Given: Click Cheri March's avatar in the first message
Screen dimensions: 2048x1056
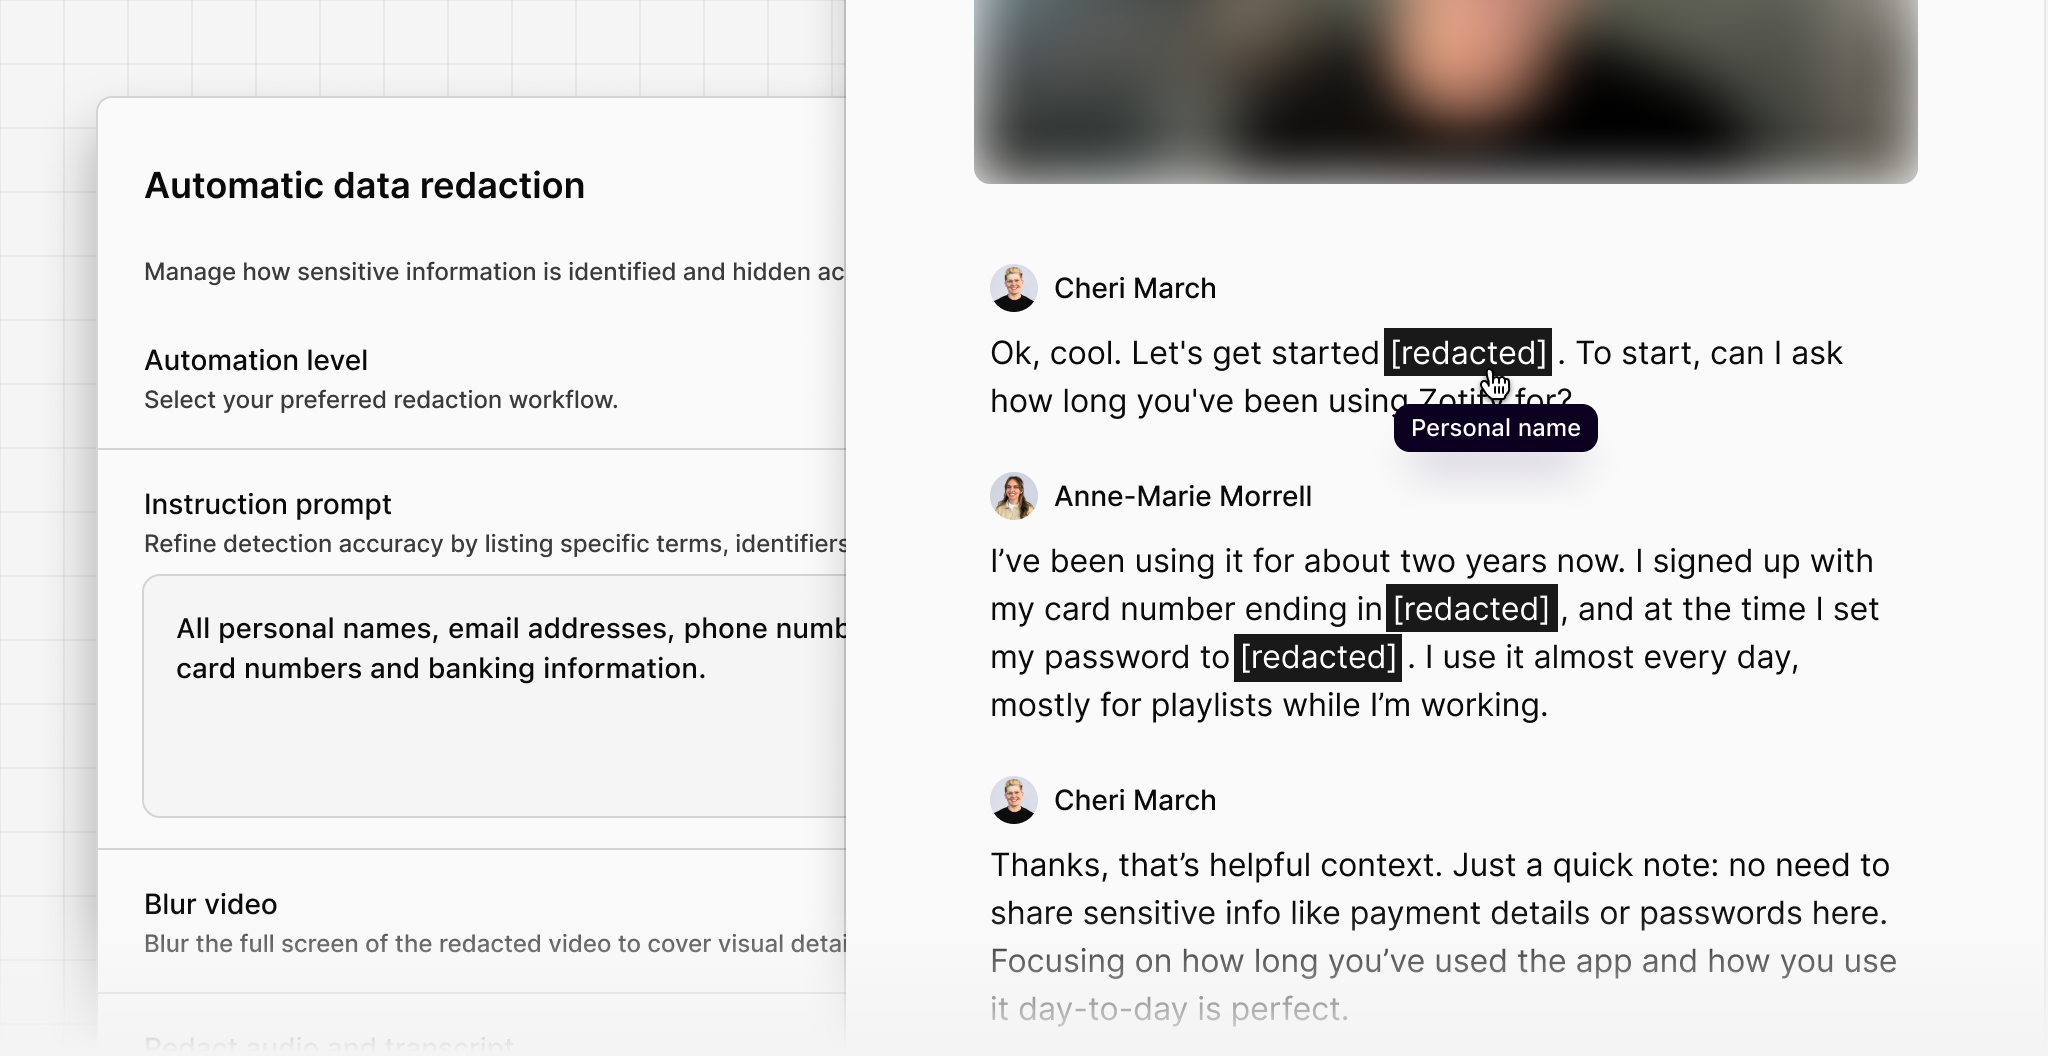Looking at the screenshot, I should pos(1014,287).
